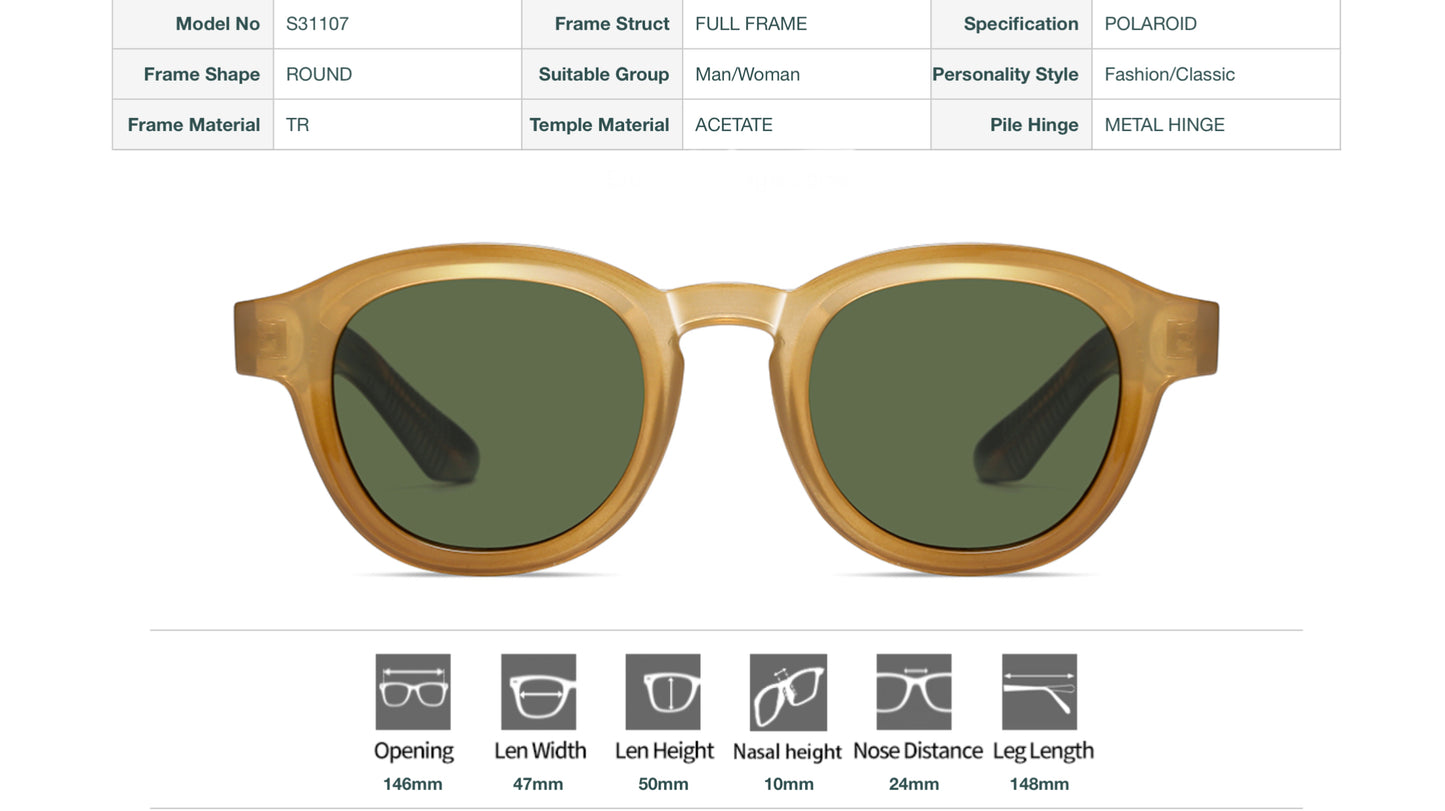This screenshot has width=1445, height=811.
Task: Select the Len Height measurement icon
Action: click(663, 691)
